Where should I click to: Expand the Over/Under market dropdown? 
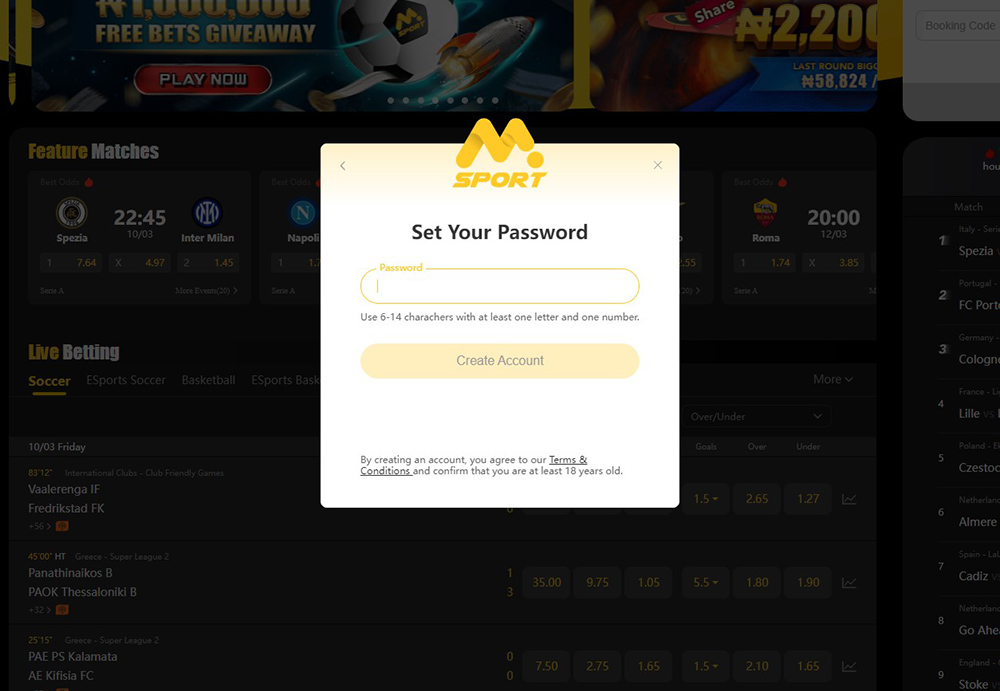click(756, 417)
